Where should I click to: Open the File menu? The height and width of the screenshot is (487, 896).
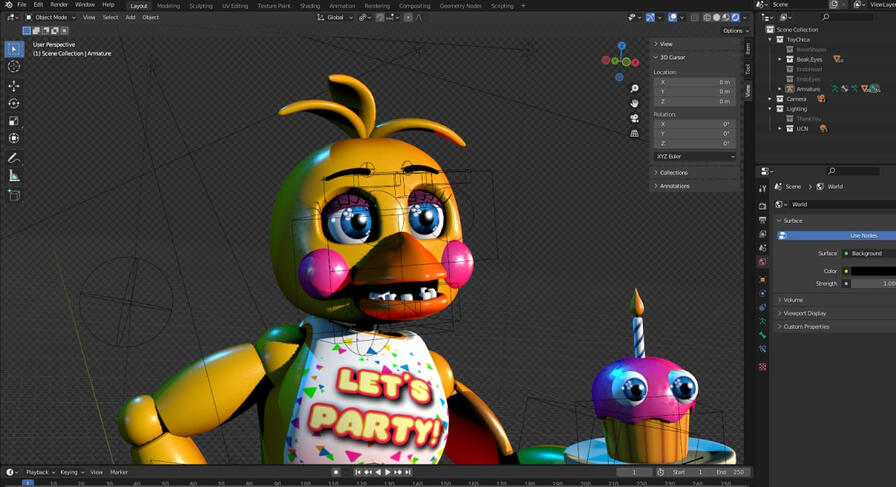click(22, 5)
